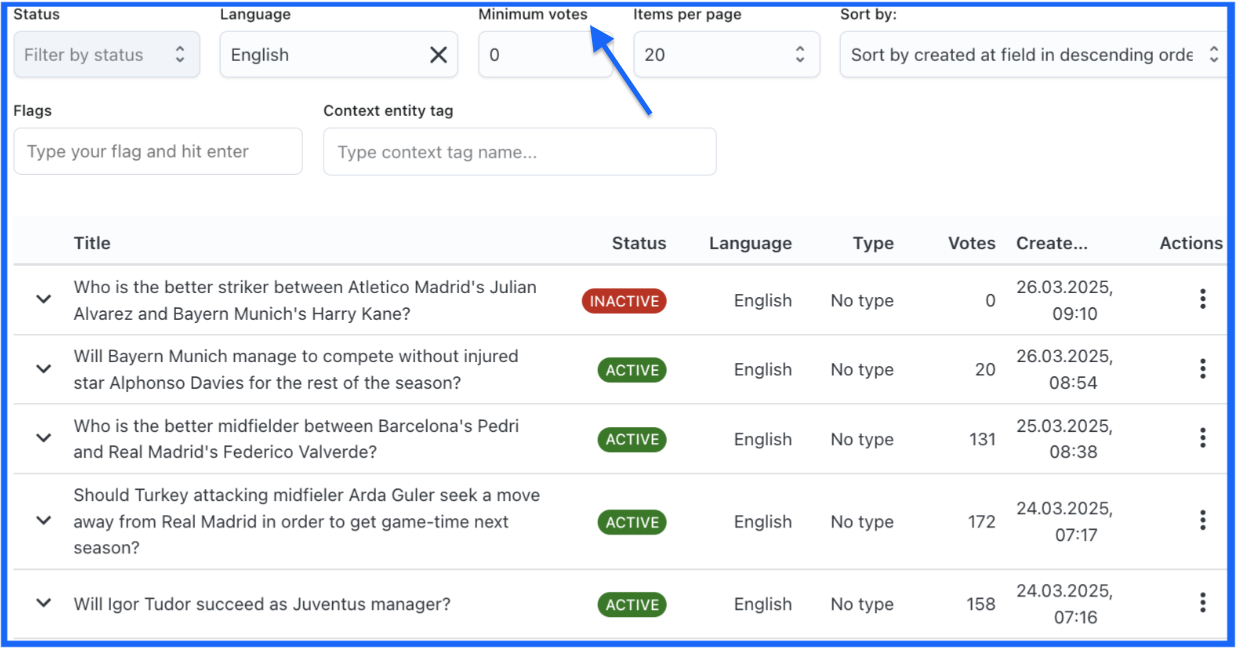Viewport: 1238px width, 650px height.
Task: Click the Status column header
Action: pos(639,243)
